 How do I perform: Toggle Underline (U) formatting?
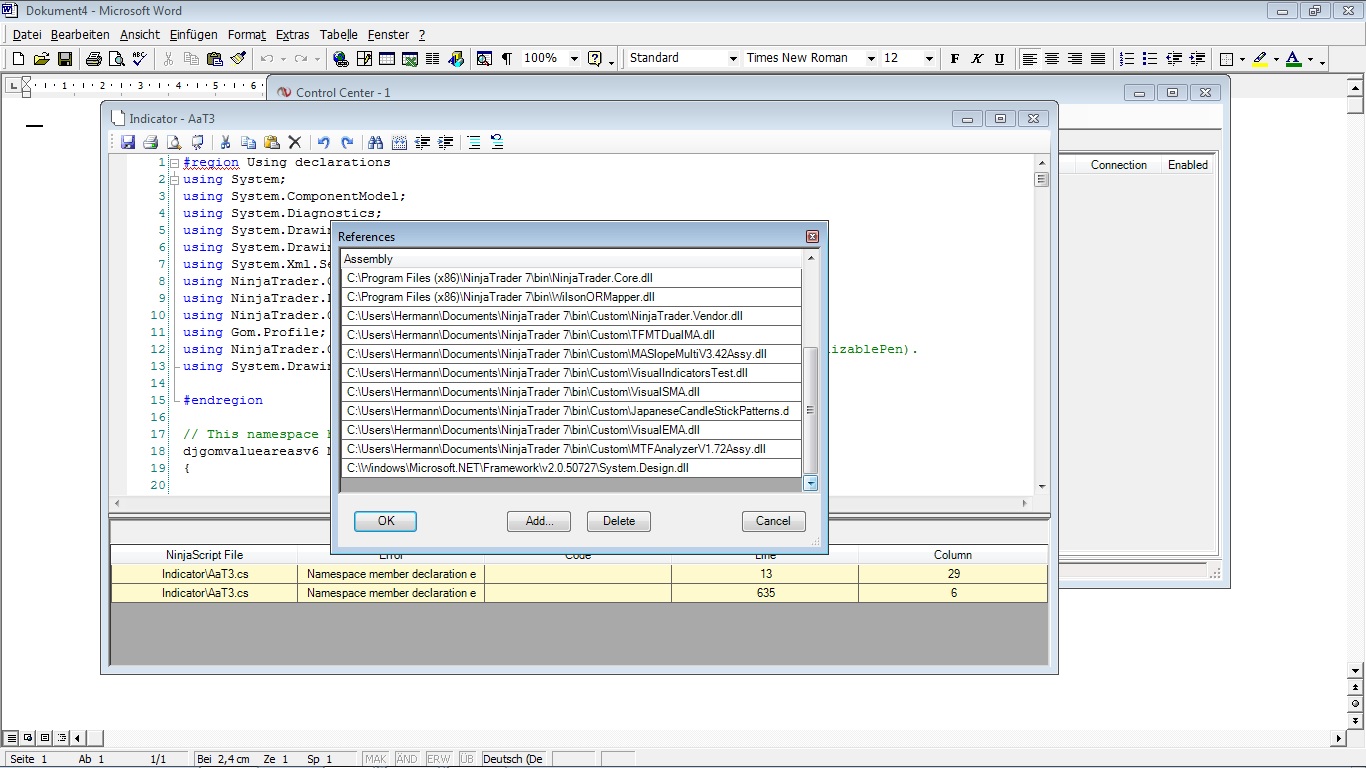click(x=999, y=59)
